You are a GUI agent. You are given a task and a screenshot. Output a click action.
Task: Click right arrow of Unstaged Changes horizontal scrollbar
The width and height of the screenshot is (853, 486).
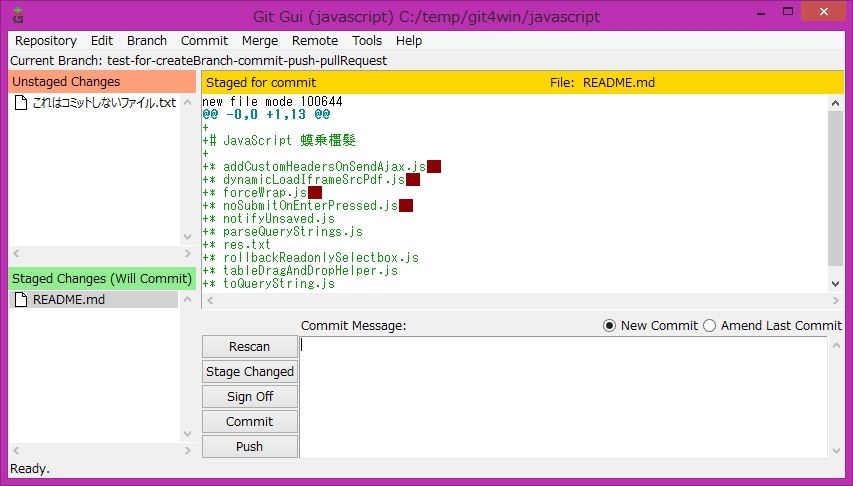[x=188, y=254]
